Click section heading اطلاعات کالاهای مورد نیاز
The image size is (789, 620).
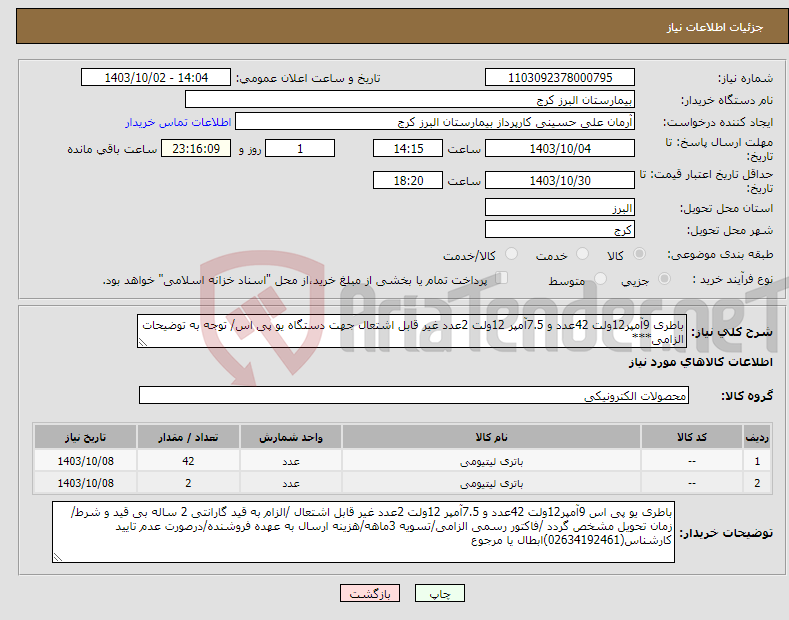pyautogui.click(x=700, y=362)
